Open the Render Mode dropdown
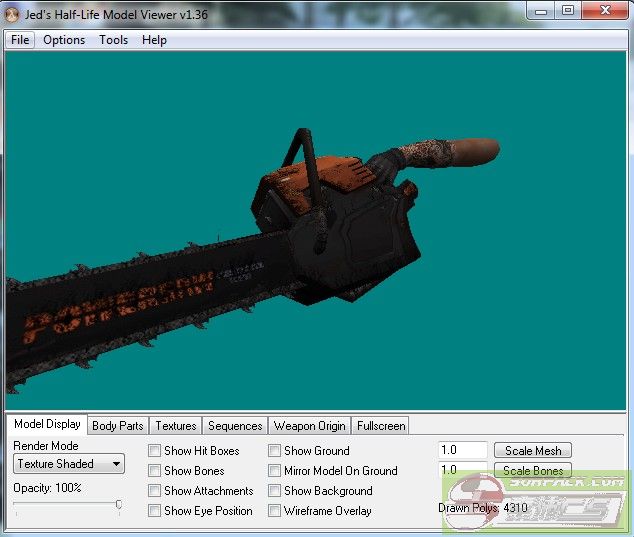634x537 pixels. (x=69, y=464)
